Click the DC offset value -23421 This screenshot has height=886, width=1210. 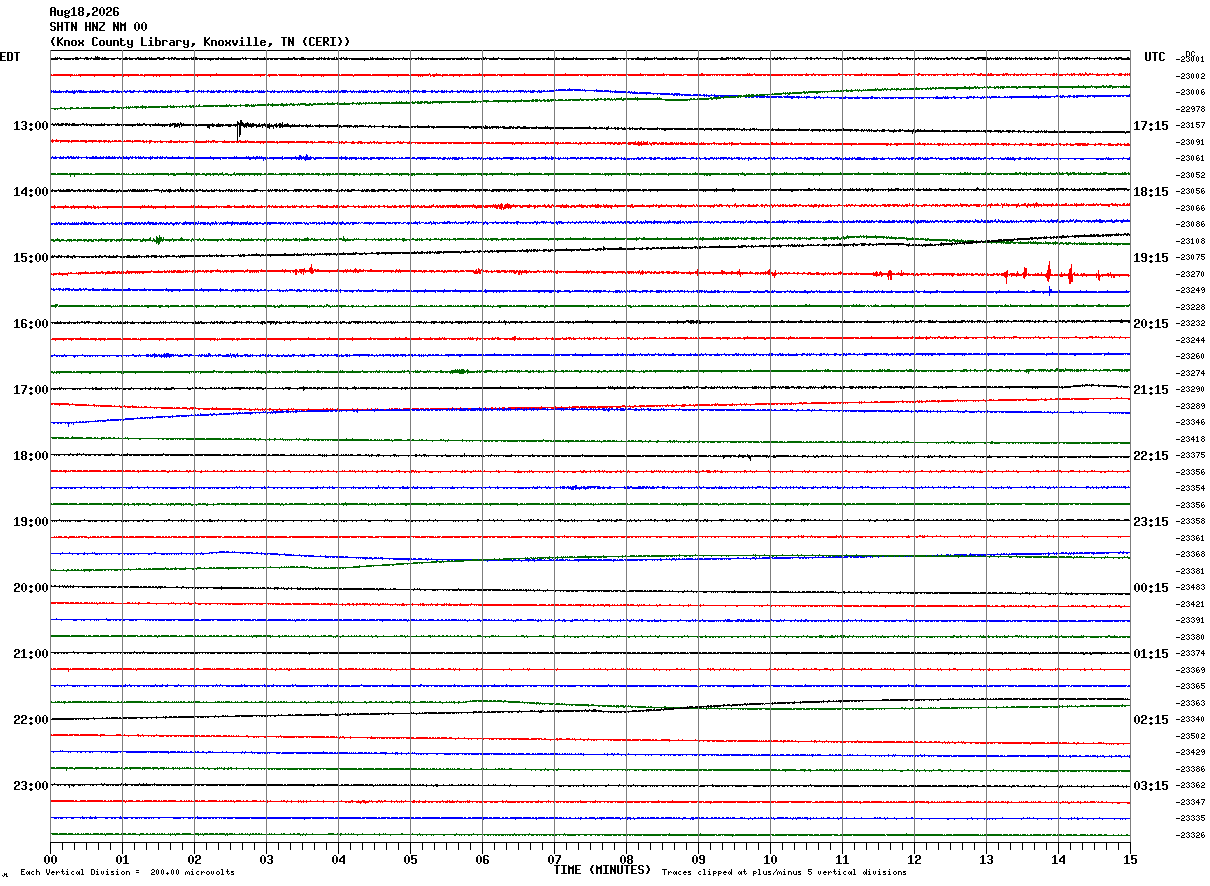[1191, 604]
